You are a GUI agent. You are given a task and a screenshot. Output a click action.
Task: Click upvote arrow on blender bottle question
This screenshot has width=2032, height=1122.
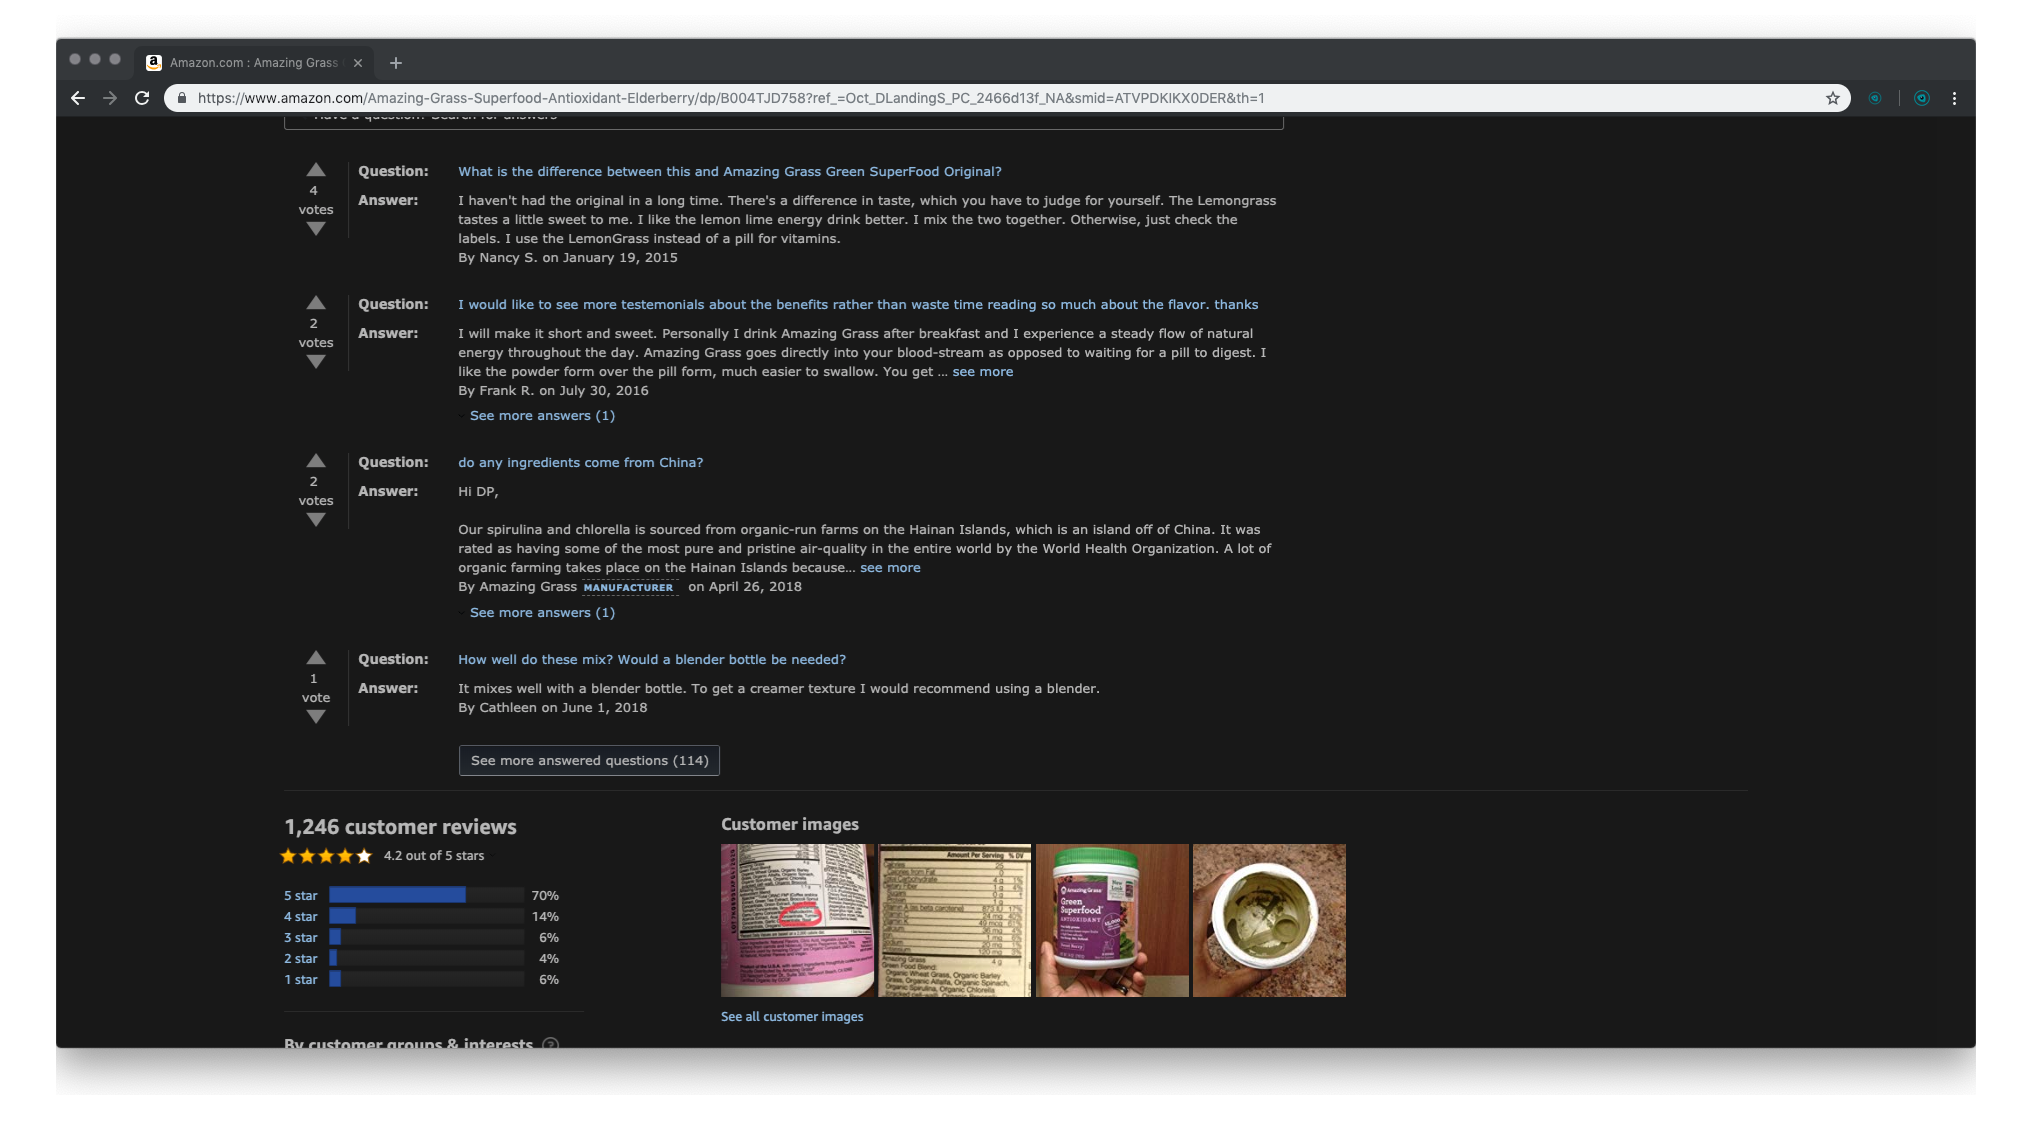(315, 656)
